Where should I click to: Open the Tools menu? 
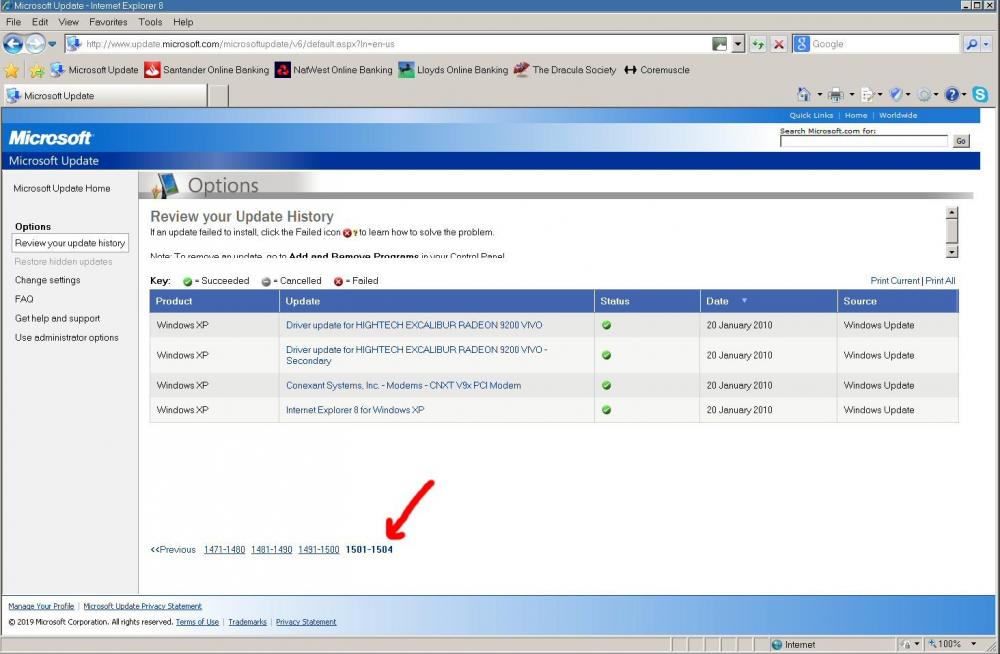click(150, 21)
